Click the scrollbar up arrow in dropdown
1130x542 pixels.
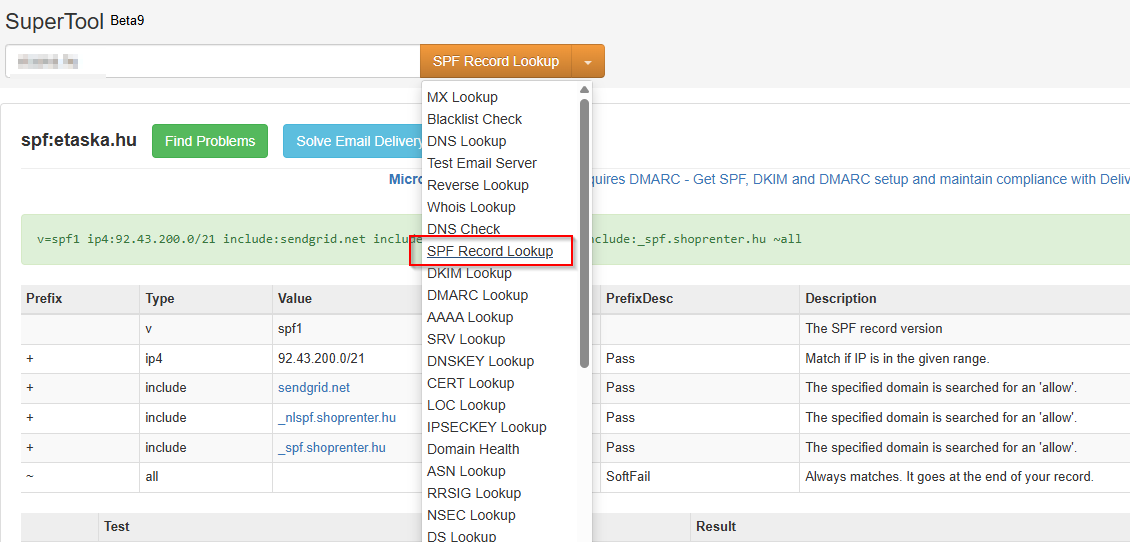[584, 89]
